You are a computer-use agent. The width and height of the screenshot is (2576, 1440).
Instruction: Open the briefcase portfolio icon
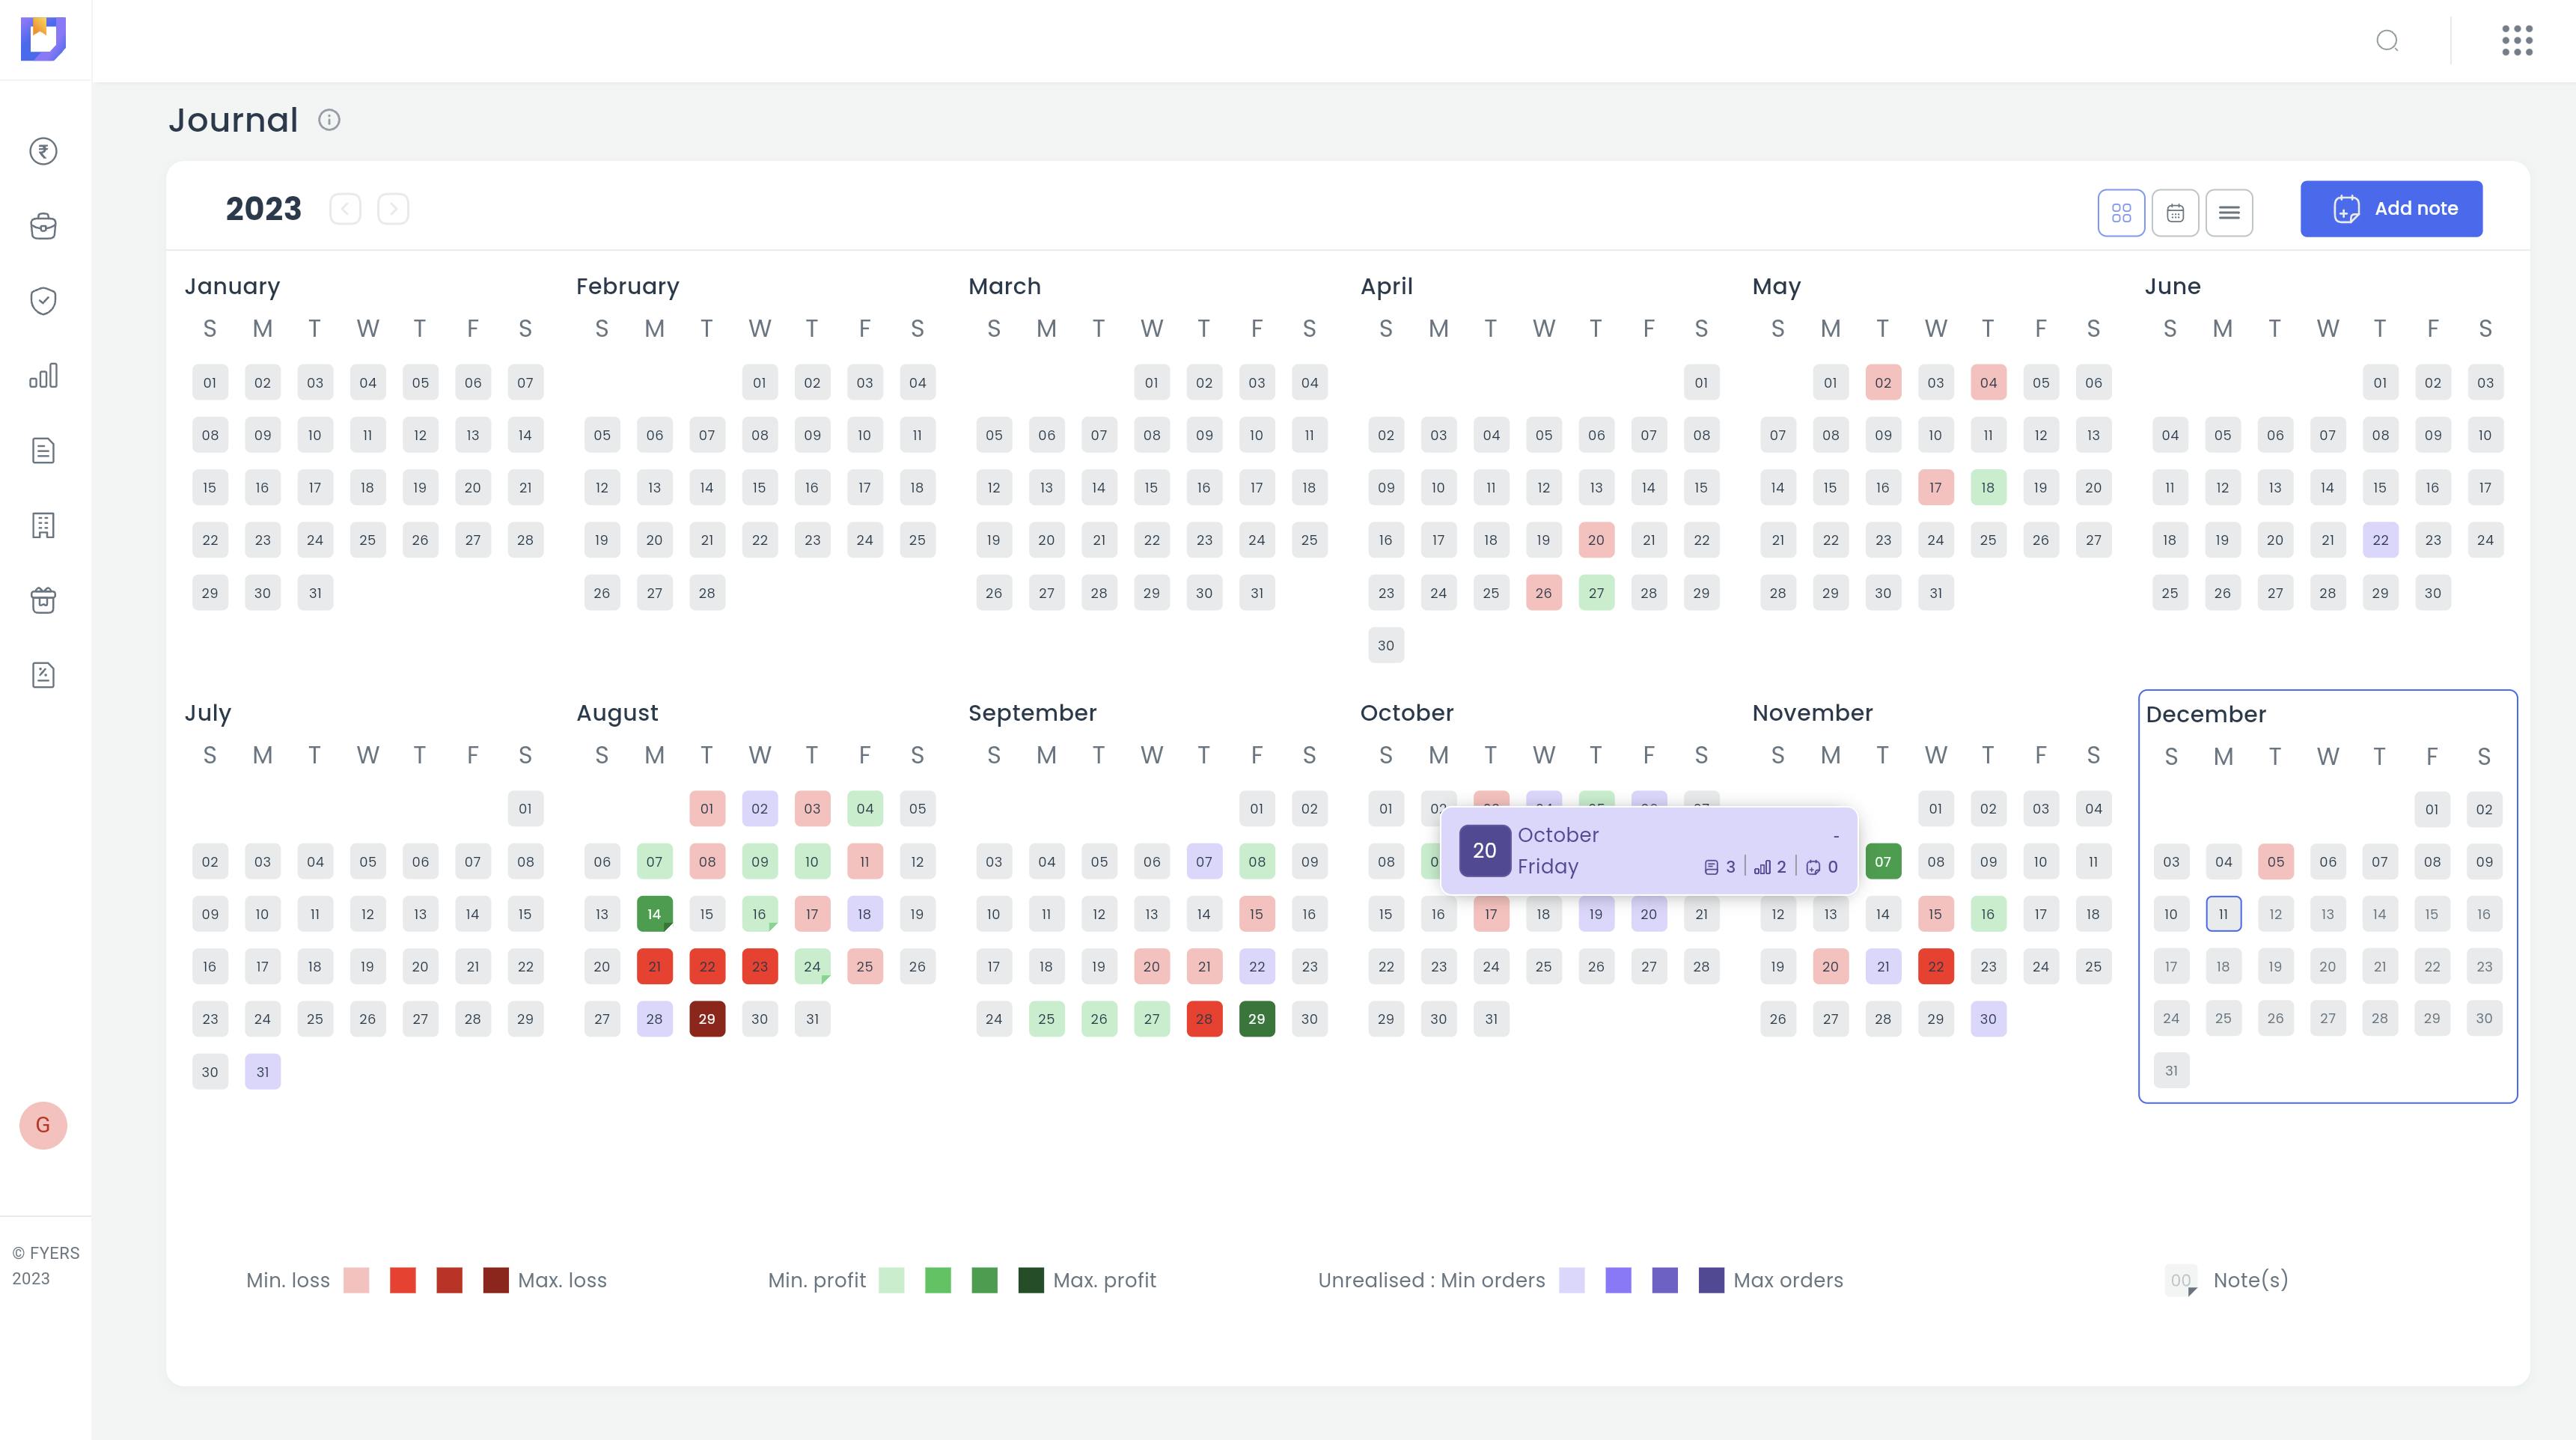coord(43,226)
